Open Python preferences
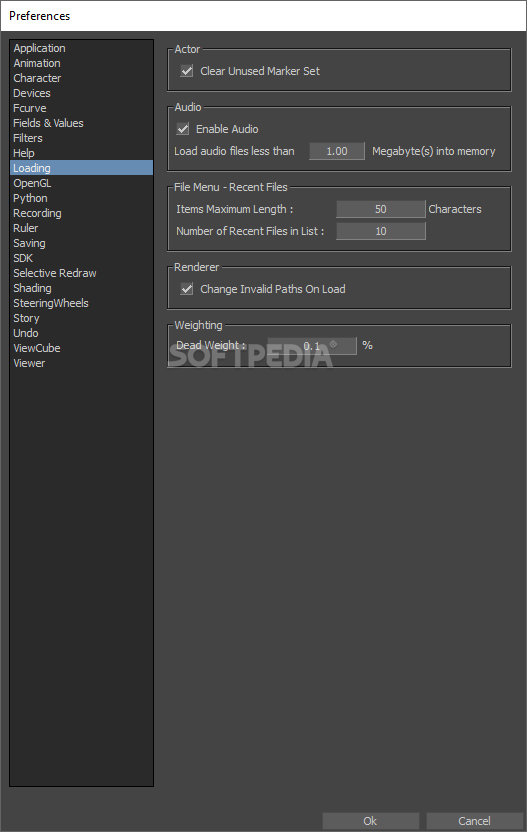 [81, 198]
